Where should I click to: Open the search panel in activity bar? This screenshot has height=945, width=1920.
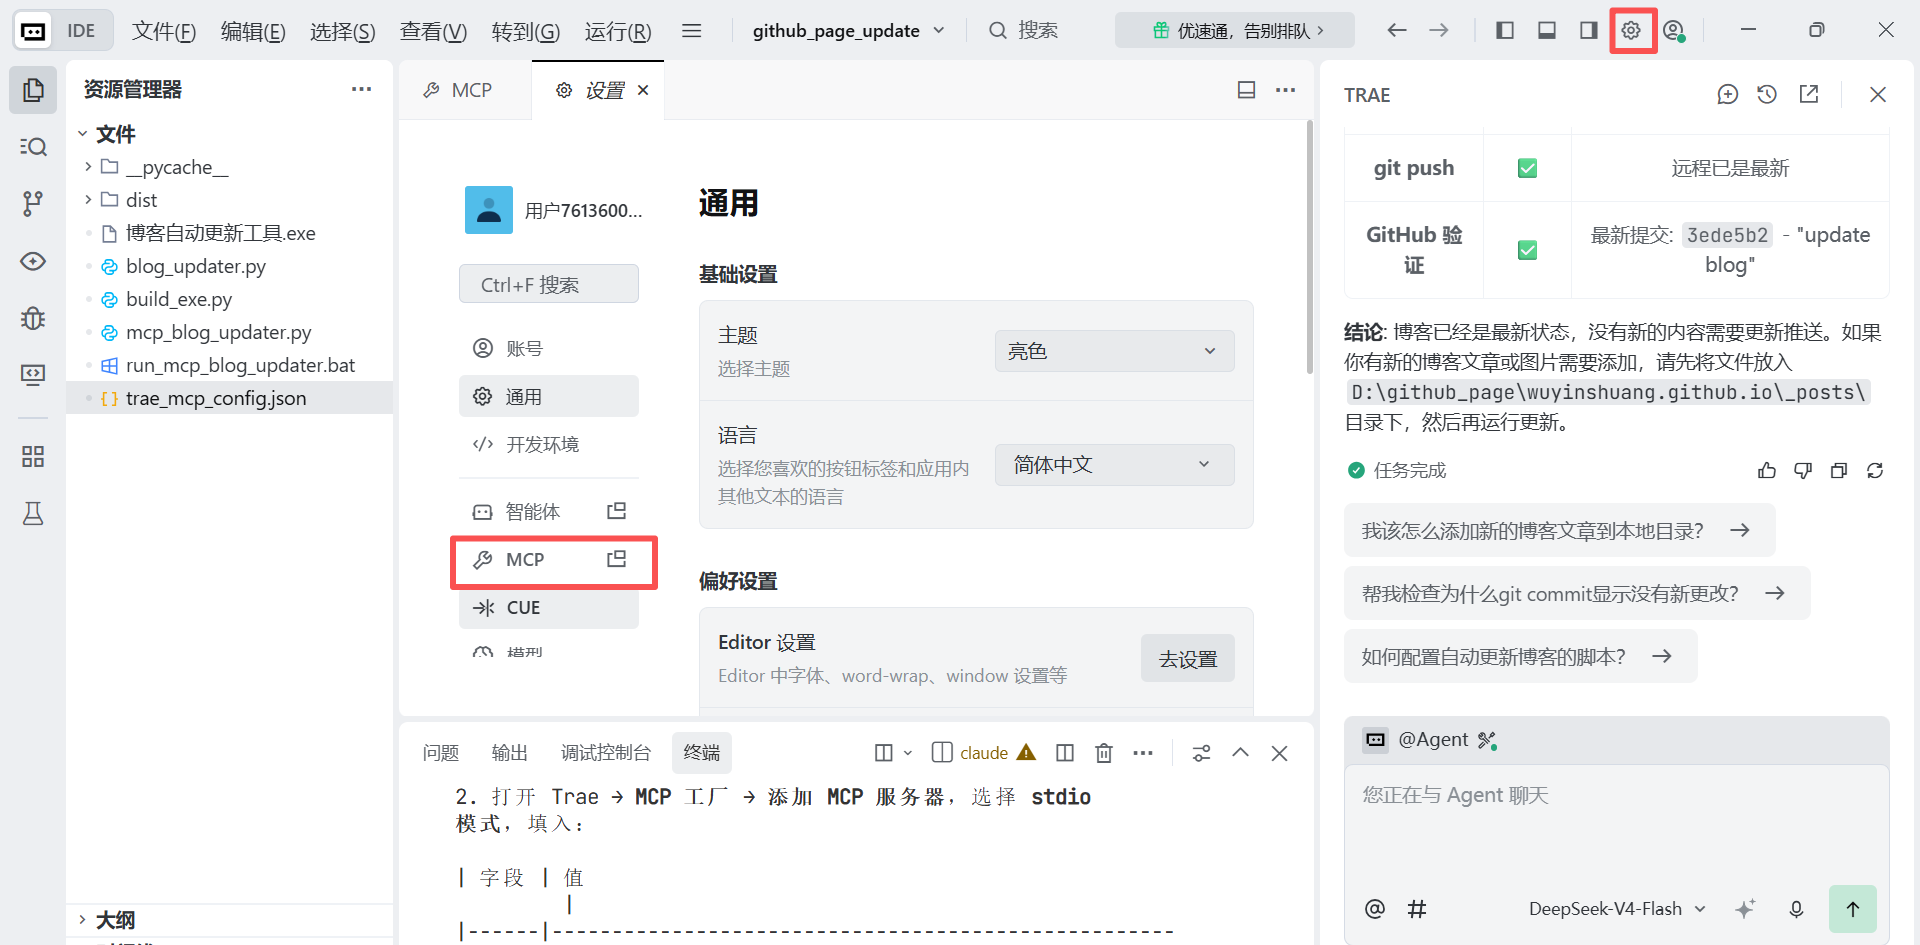(33, 147)
